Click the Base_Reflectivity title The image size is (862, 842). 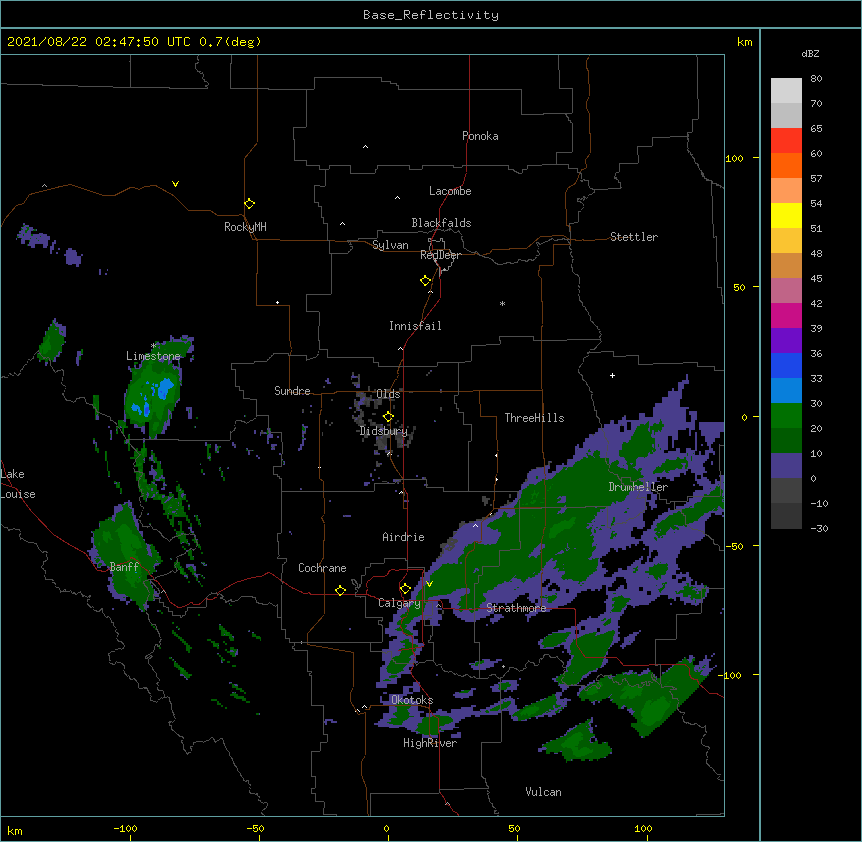coord(431,15)
